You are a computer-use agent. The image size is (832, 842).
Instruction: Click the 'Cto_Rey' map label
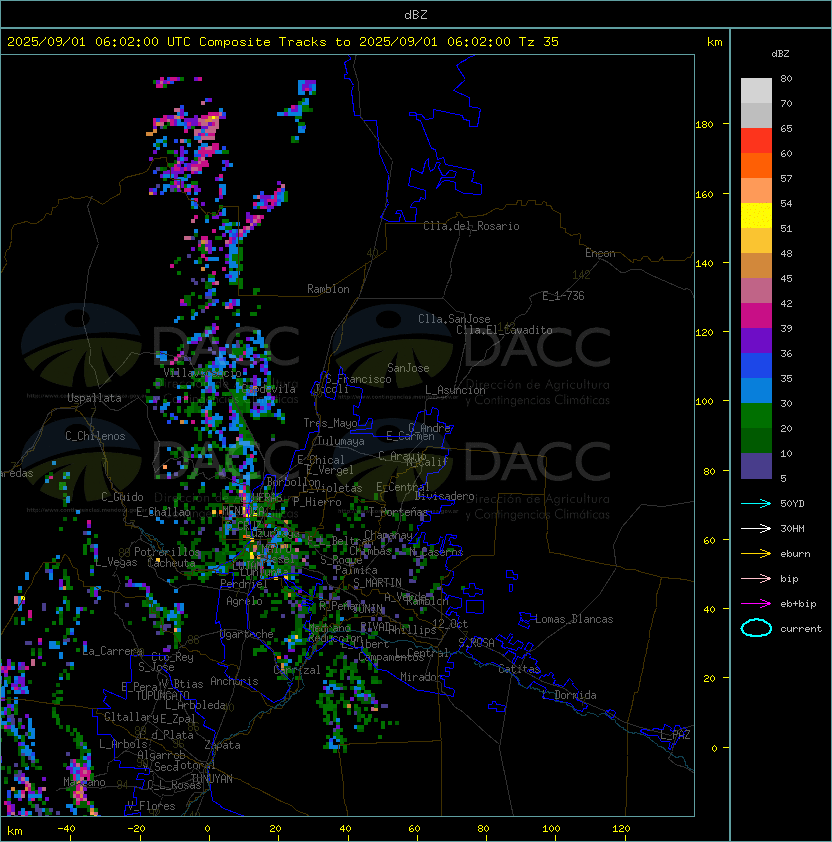point(172,657)
